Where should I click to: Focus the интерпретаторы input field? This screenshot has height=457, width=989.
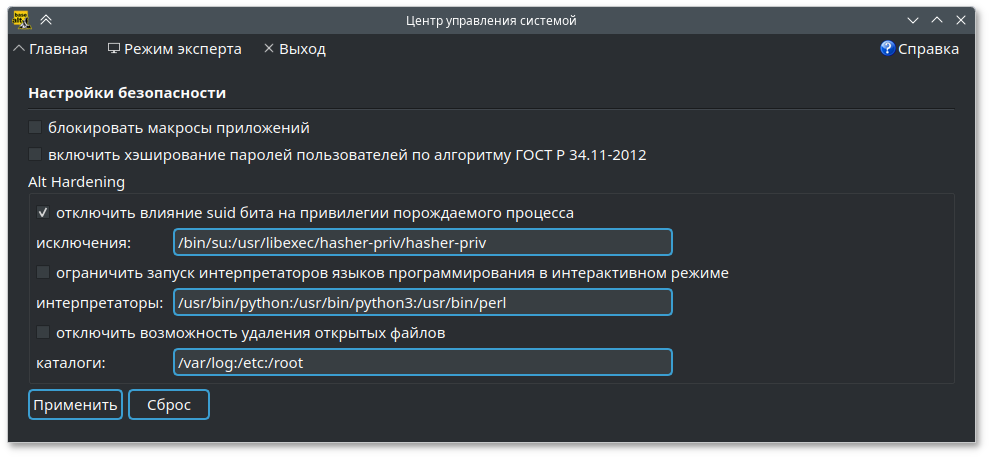click(x=422, y=302)
